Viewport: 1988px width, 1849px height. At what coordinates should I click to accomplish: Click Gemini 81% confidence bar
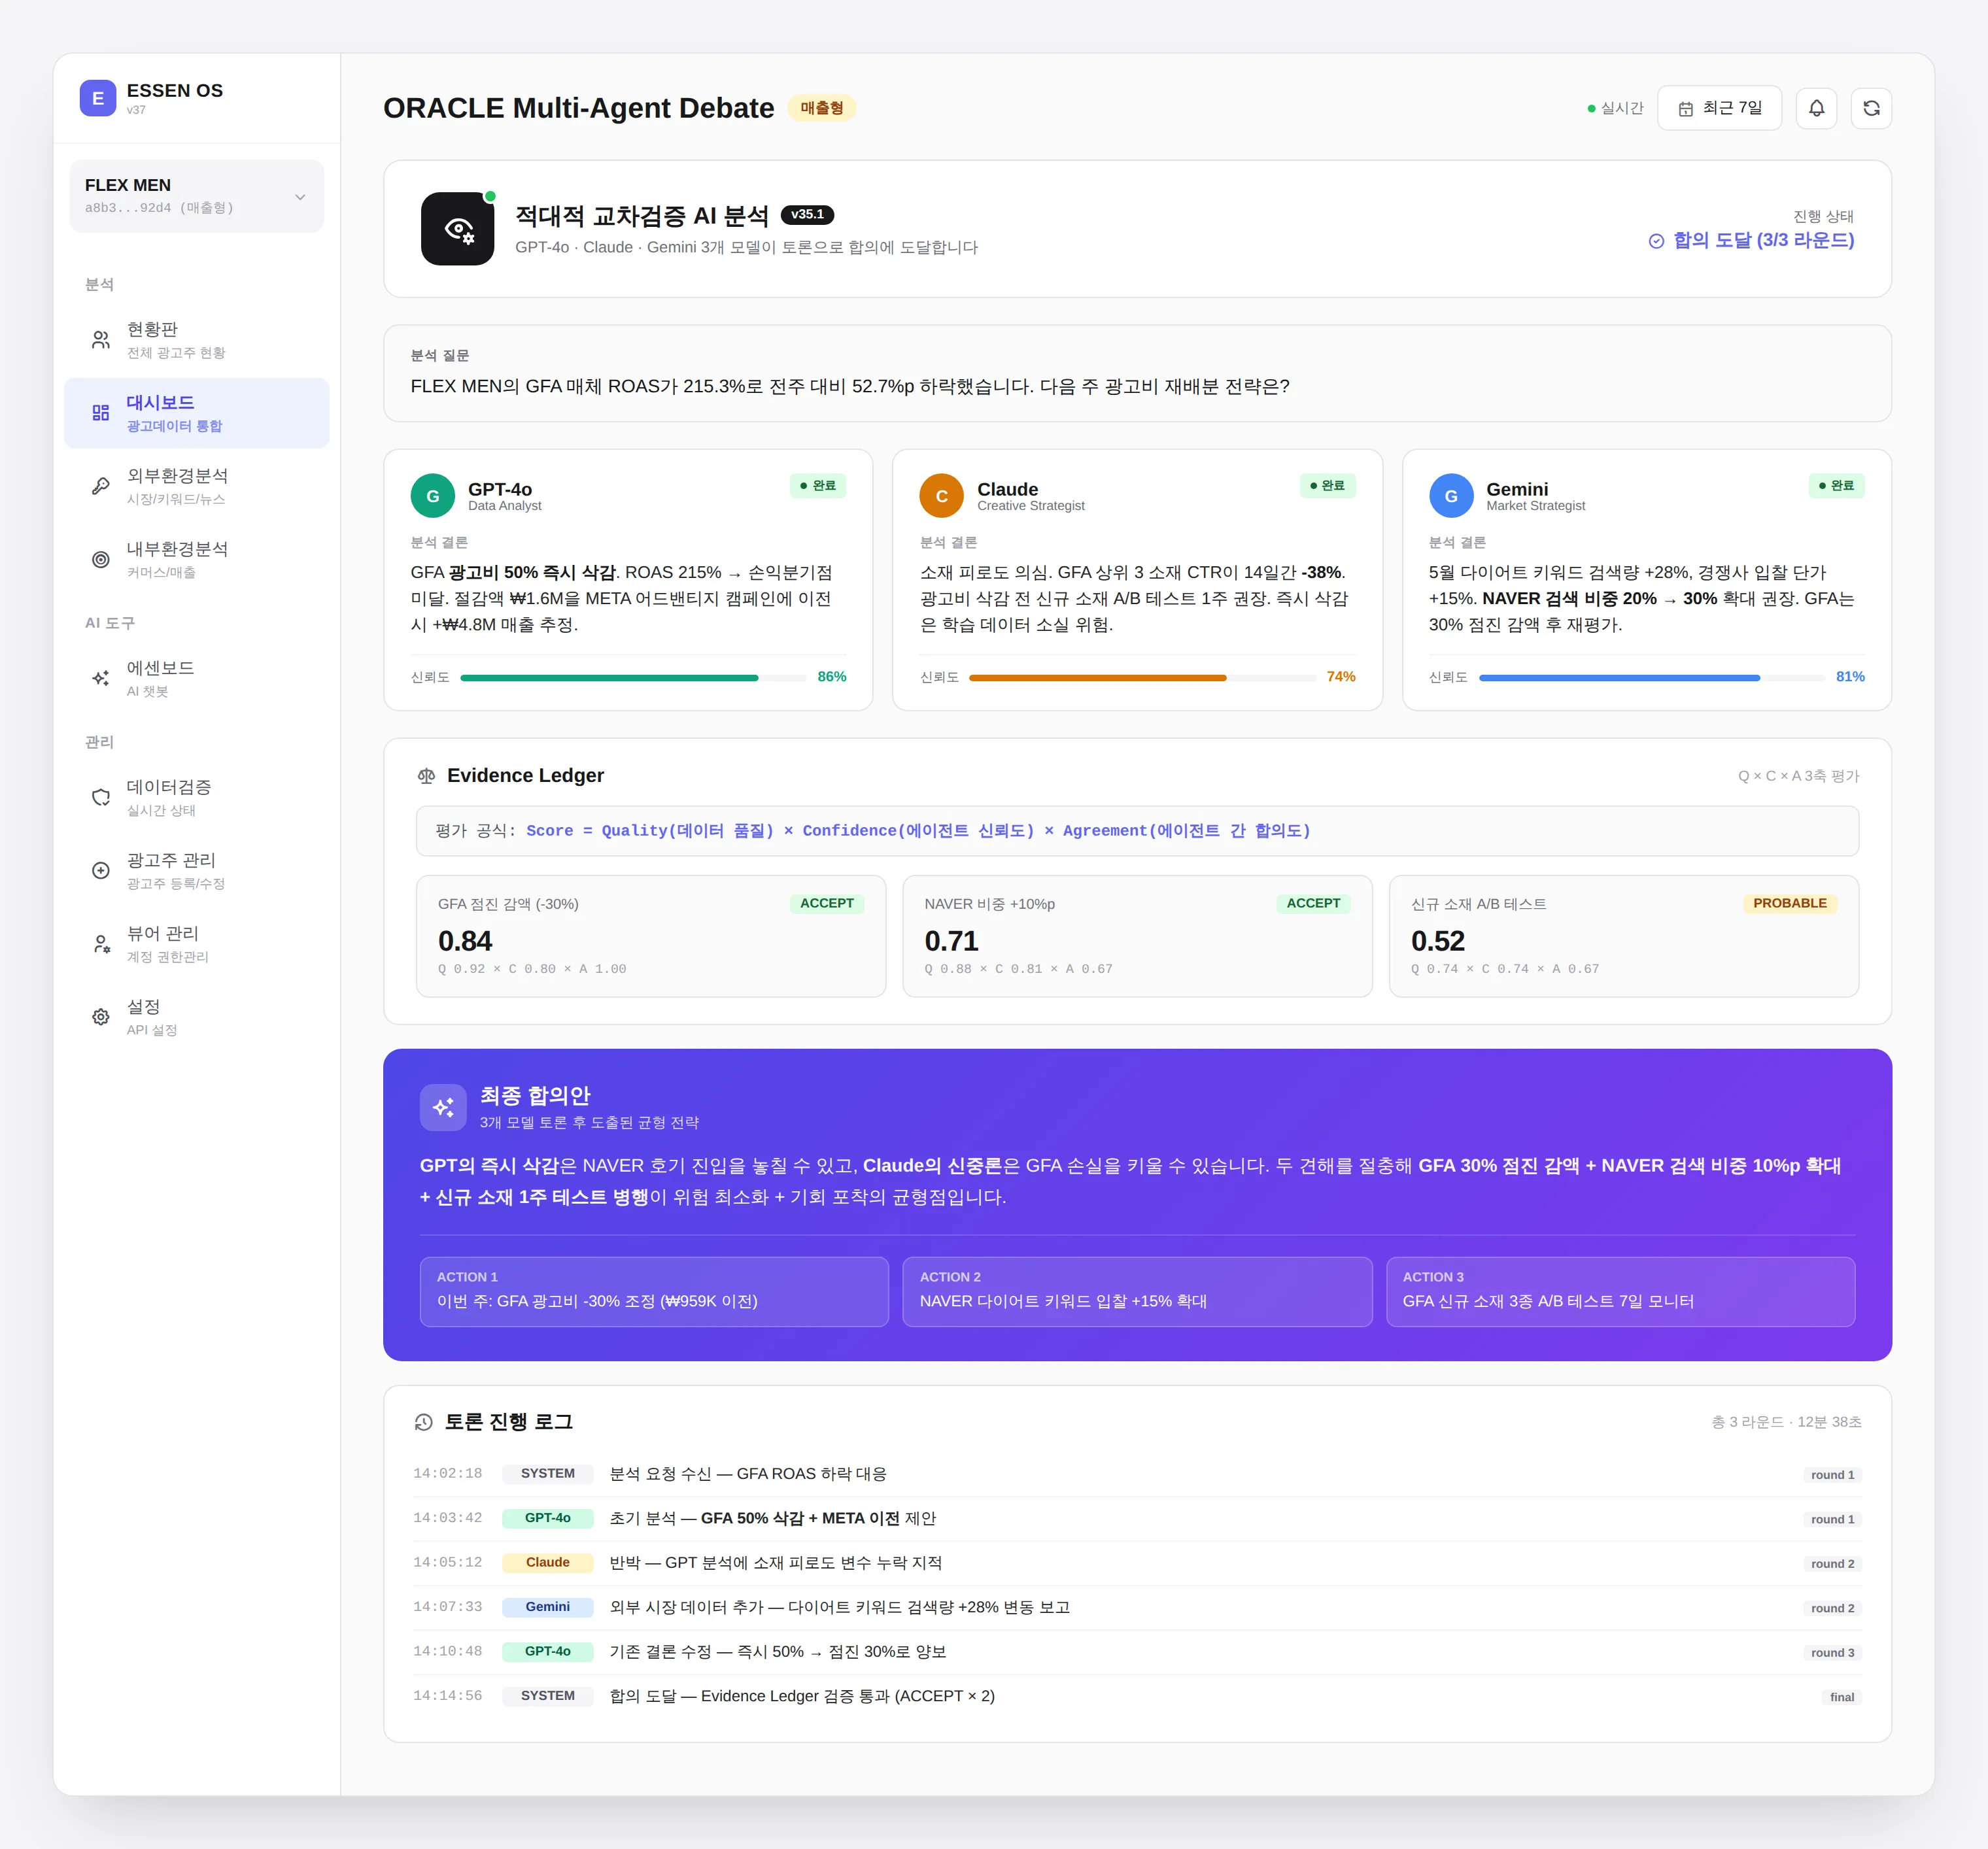1652,678
